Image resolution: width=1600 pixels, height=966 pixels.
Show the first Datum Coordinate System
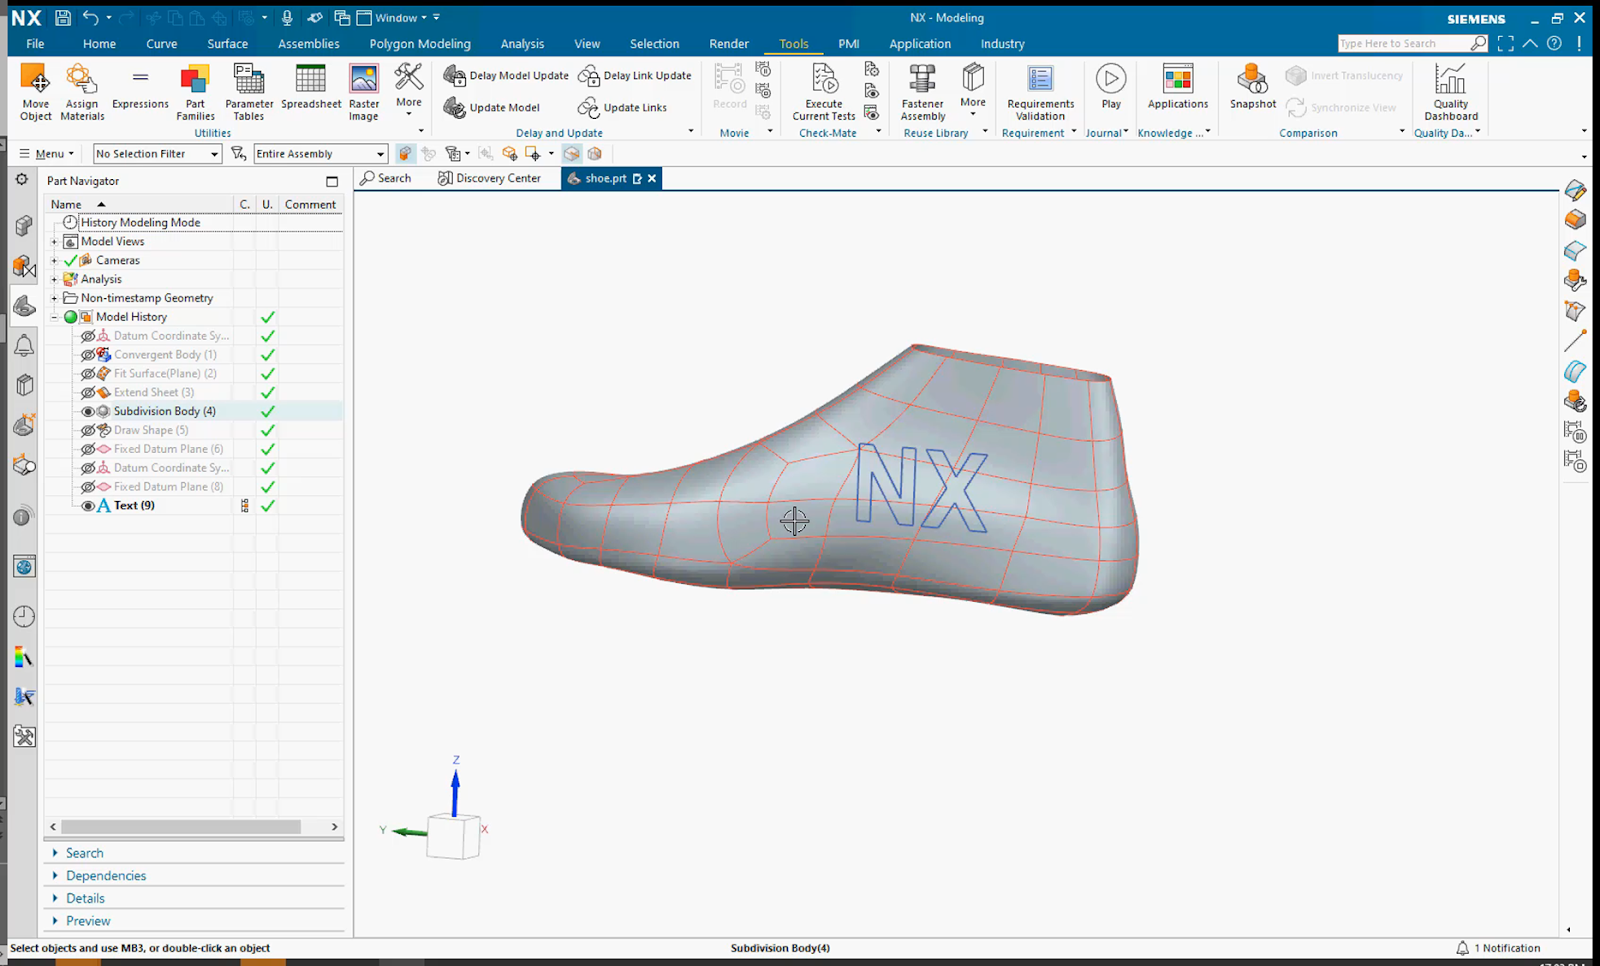88,336
